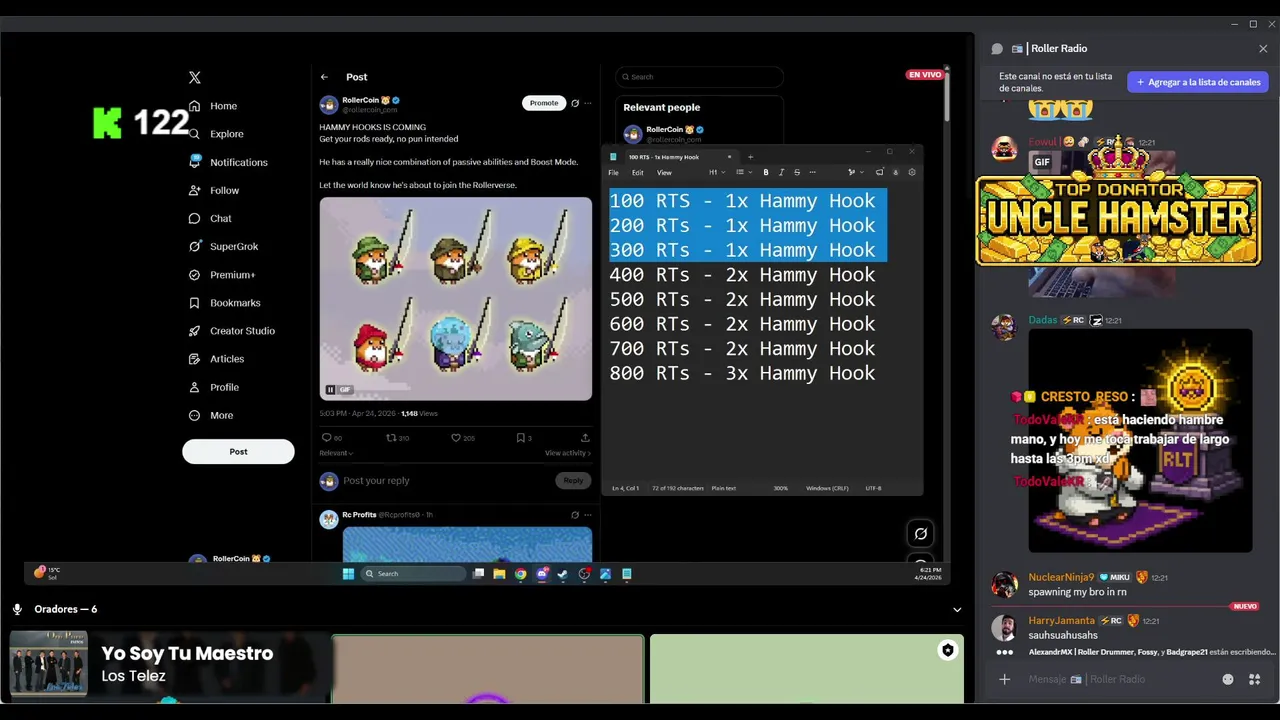Click Grok icon on RollerCoin post header

click(574, 103)
